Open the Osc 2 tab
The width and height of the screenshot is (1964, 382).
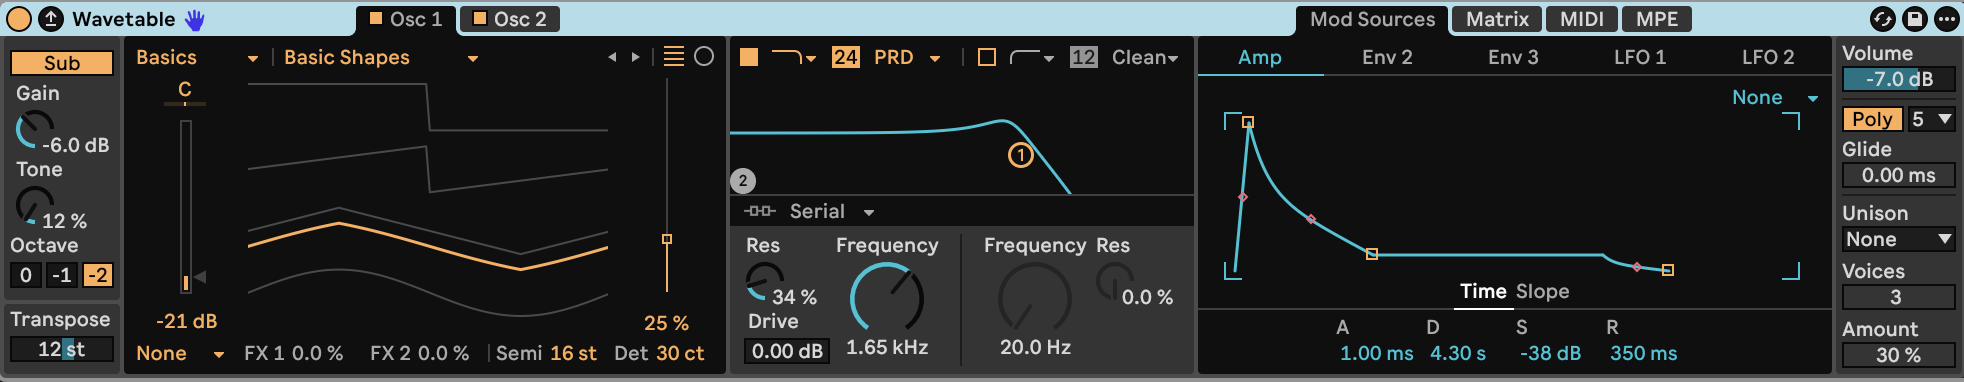(510, 19)
